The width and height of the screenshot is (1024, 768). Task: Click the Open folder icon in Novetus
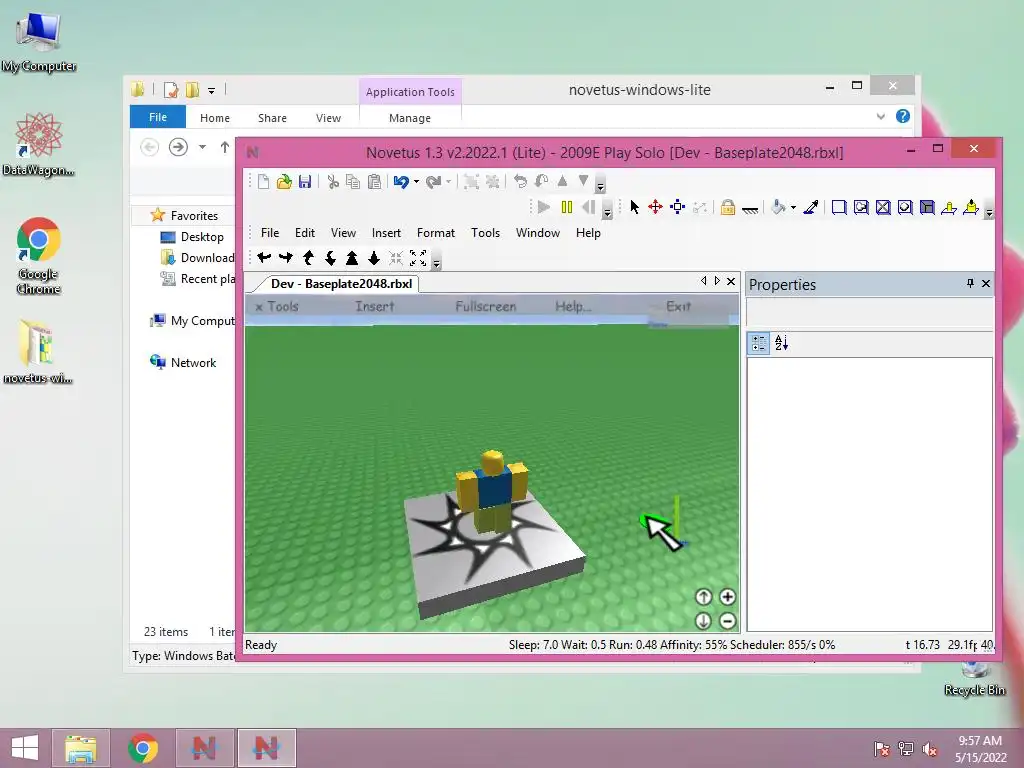pyautogui.click(x=284, y=182)
